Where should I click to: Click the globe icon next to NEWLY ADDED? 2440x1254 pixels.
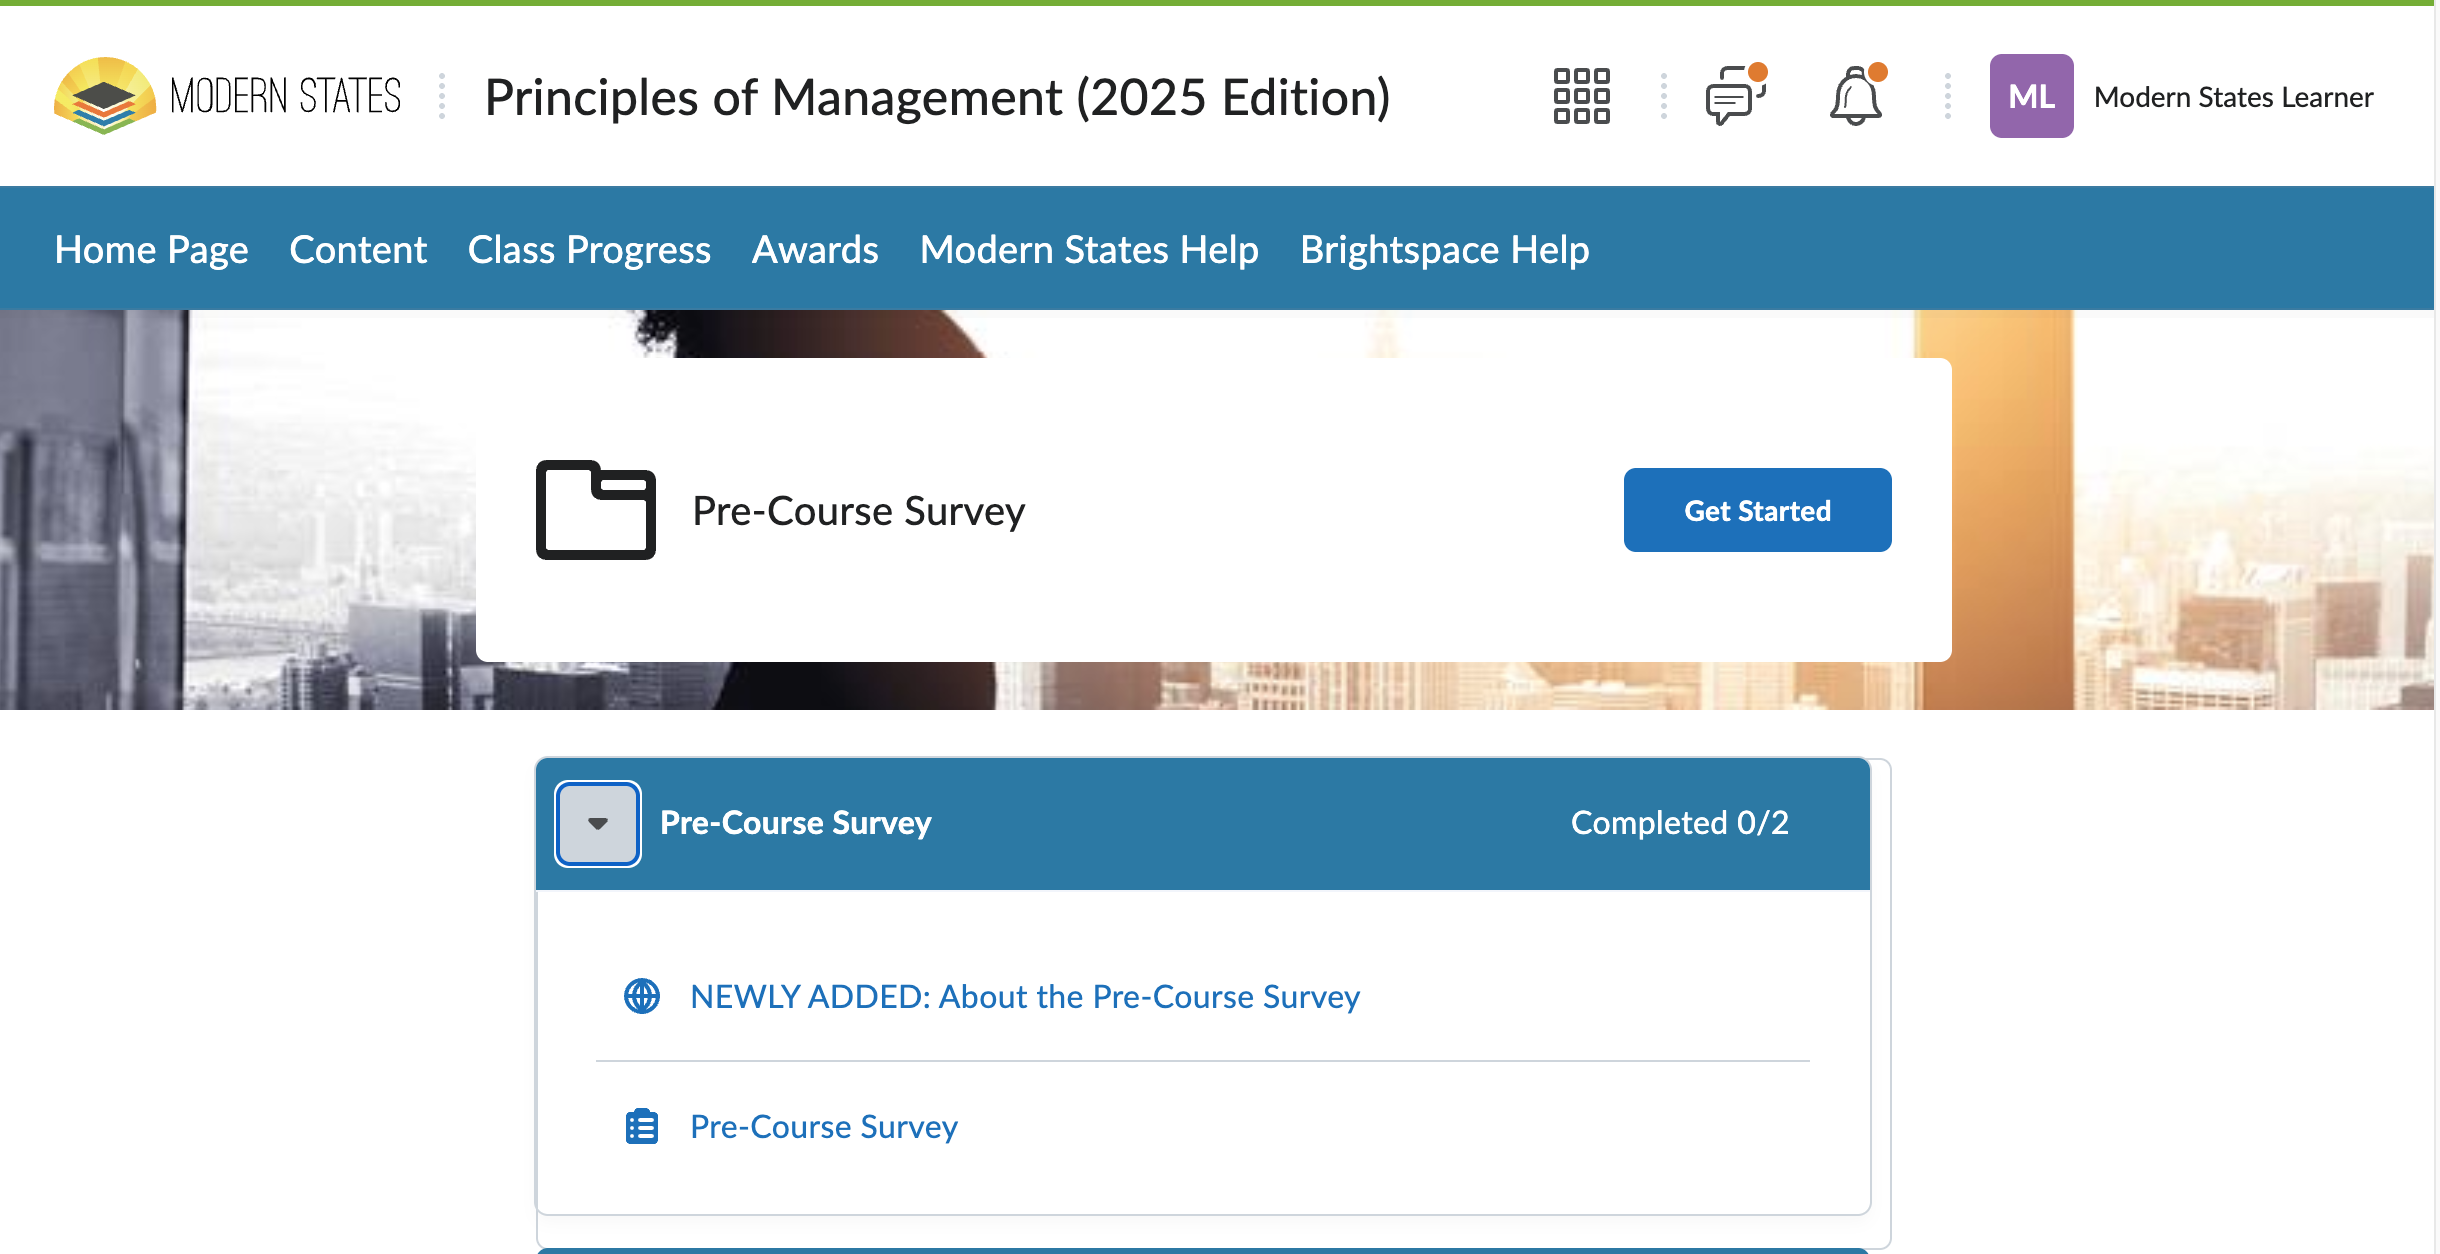642,996
